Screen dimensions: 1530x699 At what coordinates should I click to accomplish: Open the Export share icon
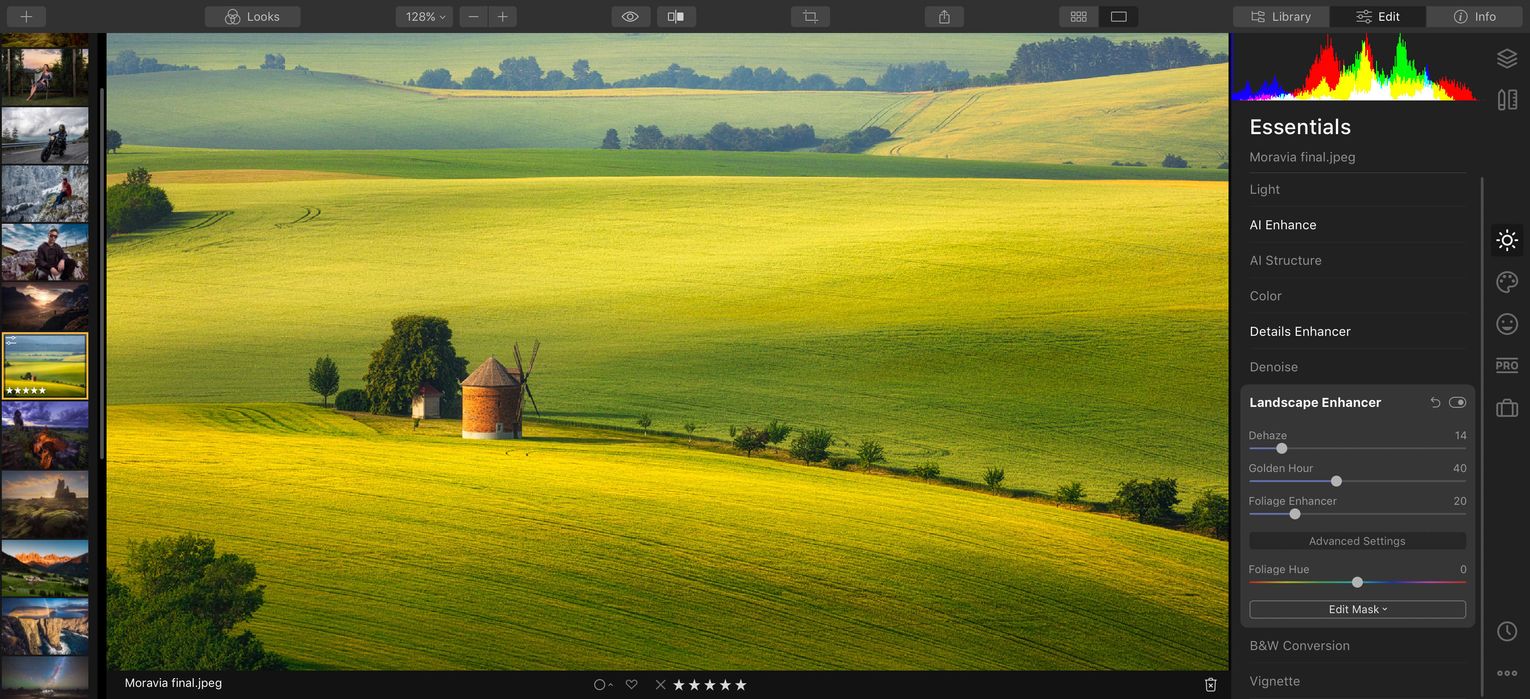point(943,16)
